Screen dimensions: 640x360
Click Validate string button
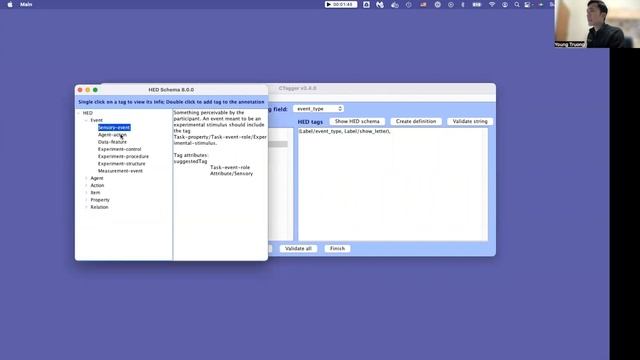click(470, 122)
